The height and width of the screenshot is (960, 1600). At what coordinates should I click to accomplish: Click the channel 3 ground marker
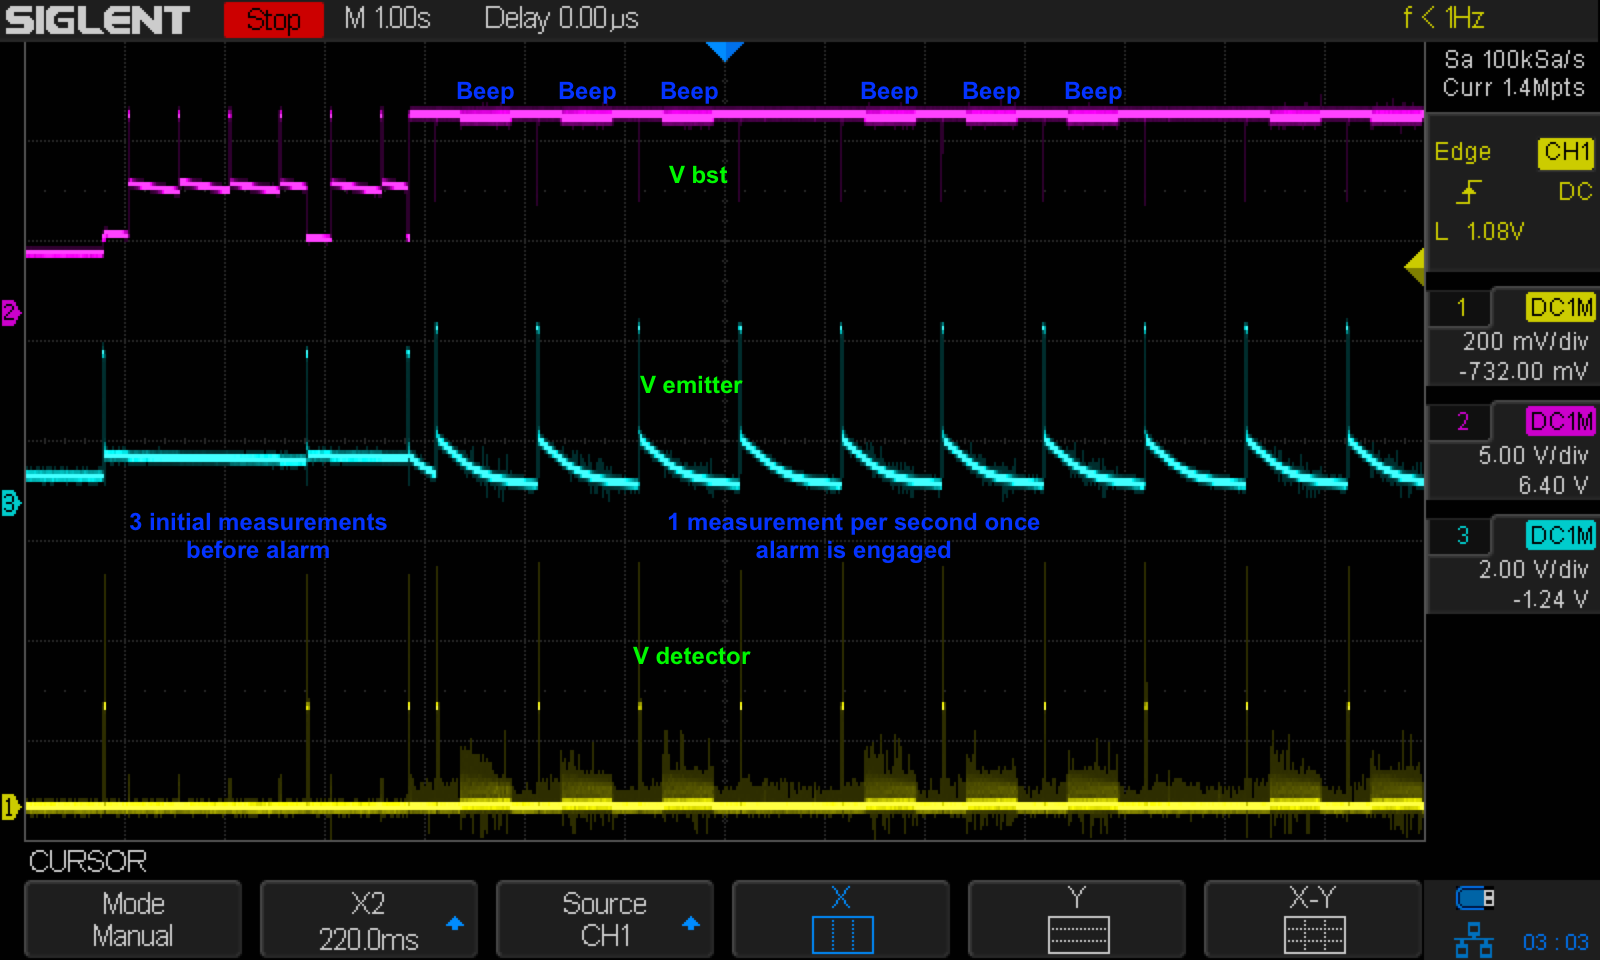(x=10, y=503)
